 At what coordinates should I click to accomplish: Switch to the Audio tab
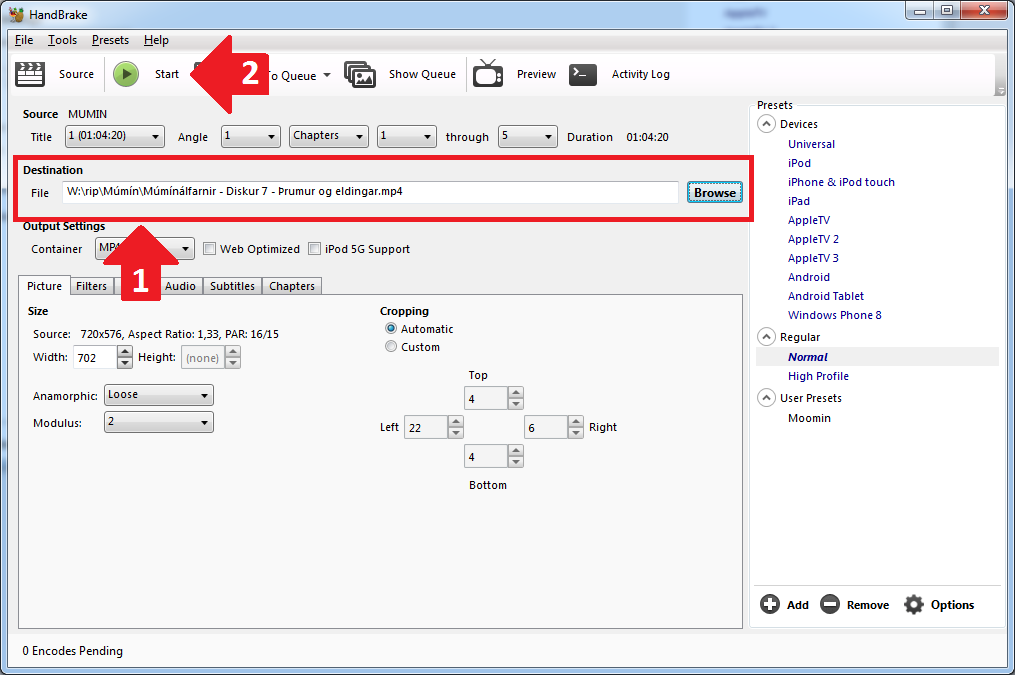click(180, 286)
